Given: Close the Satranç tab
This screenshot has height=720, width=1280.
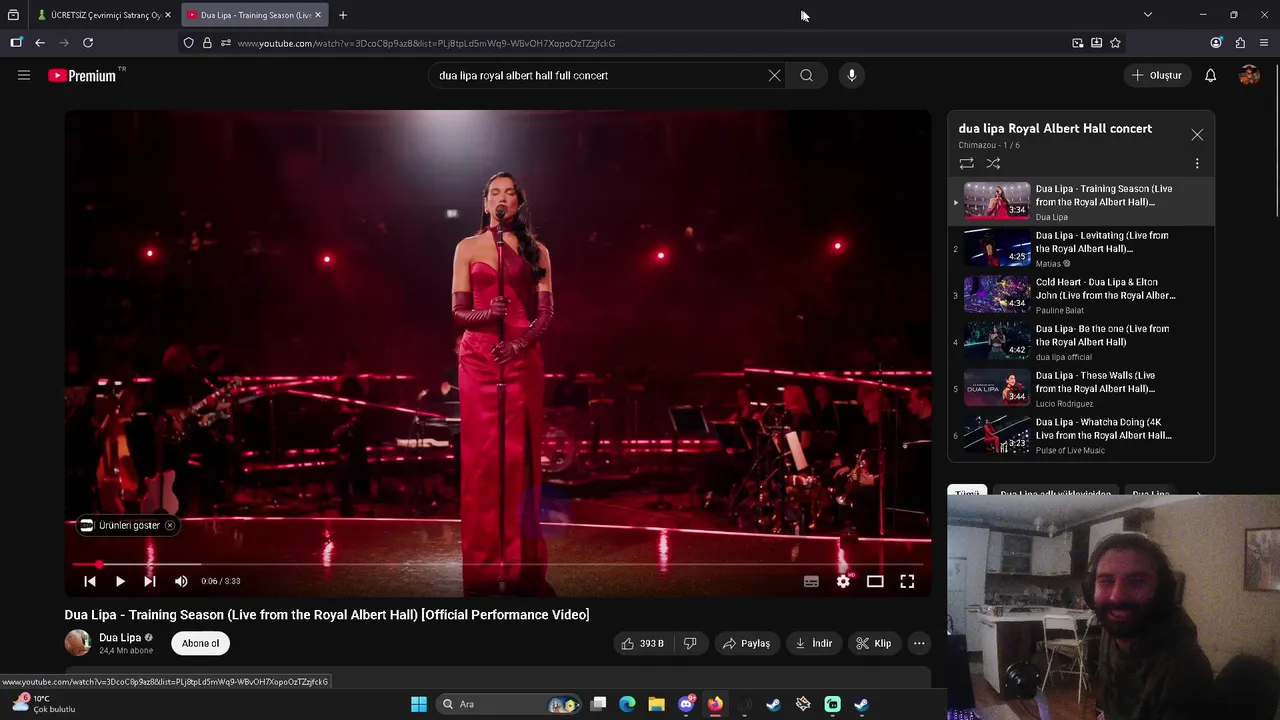Looking at the screenshot, I should pyautogui.click(x=168, y=15).
